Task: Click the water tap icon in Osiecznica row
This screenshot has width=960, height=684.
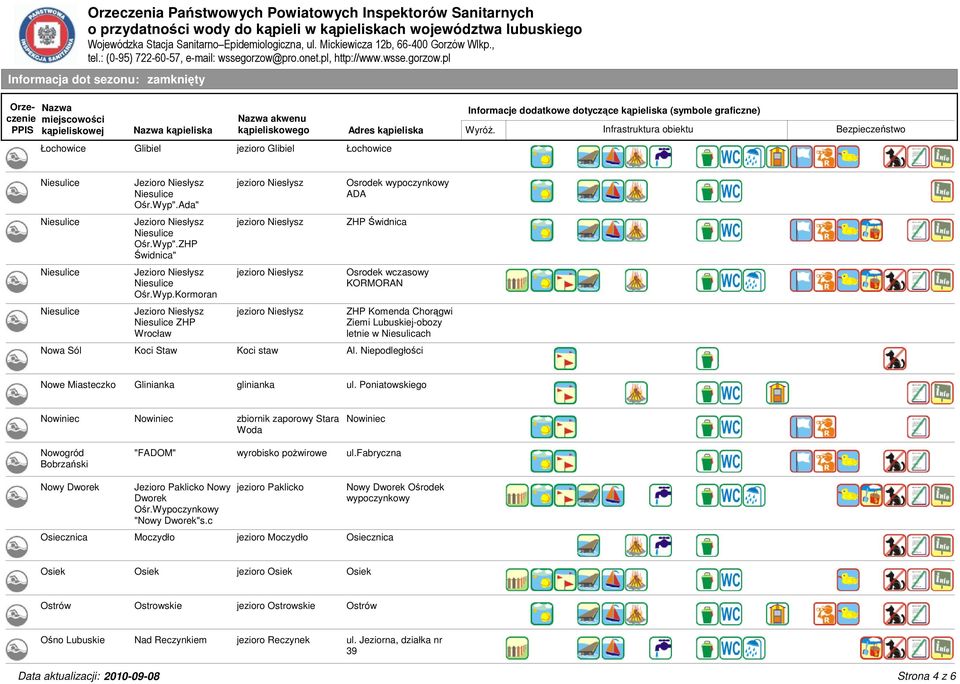Action: 660,546
